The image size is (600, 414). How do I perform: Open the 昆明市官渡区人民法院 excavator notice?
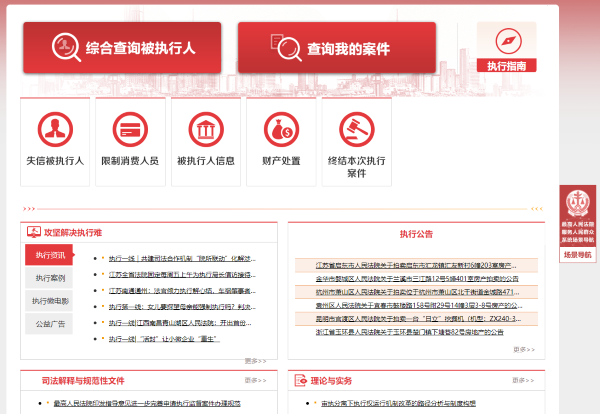[x=418, y=319]
